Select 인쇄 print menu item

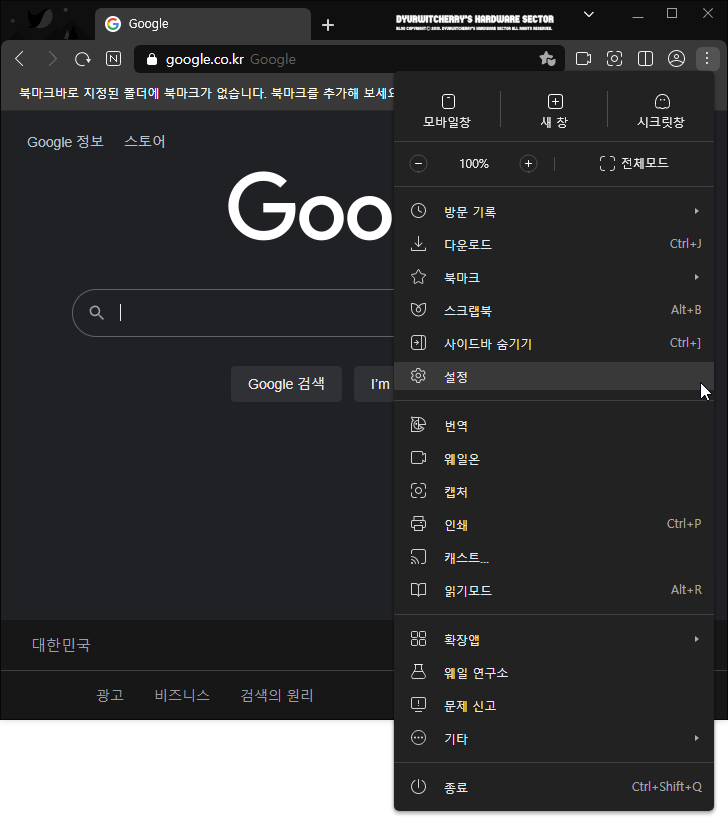(554, 524)
